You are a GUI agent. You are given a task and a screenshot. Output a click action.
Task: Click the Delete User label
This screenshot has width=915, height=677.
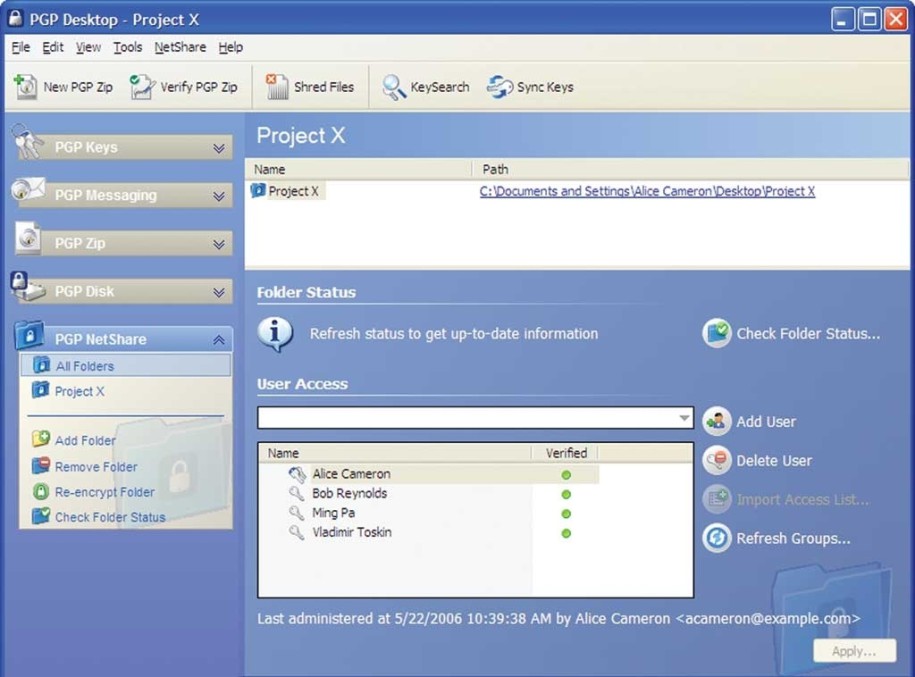pos(774,460)
